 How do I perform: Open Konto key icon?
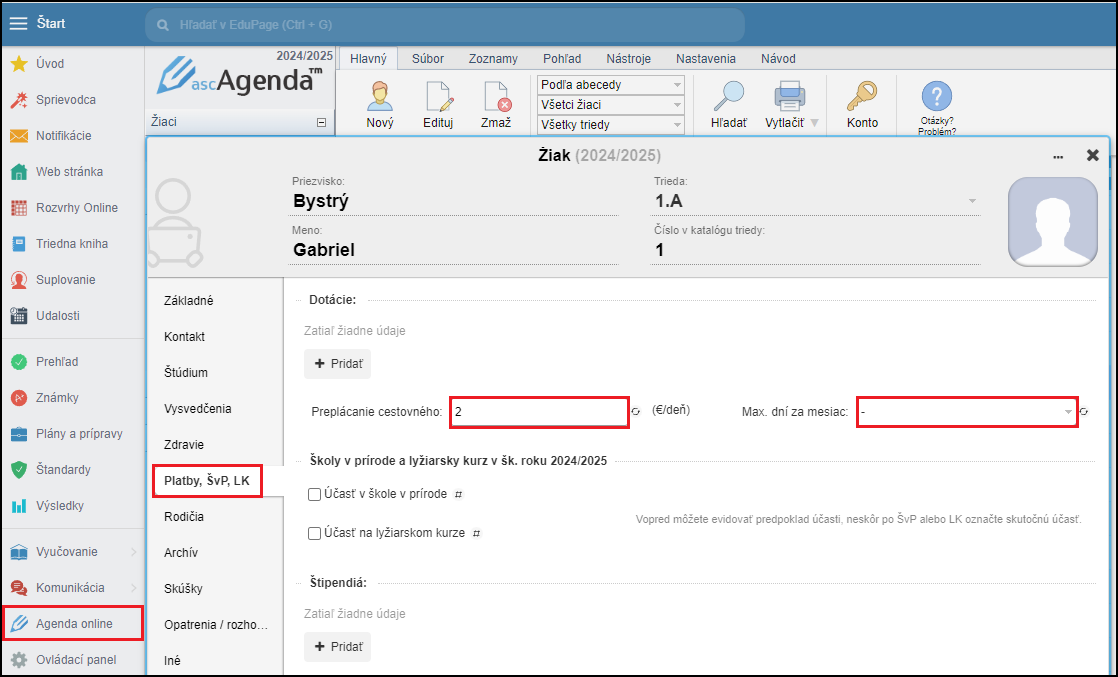coord(862,96)
